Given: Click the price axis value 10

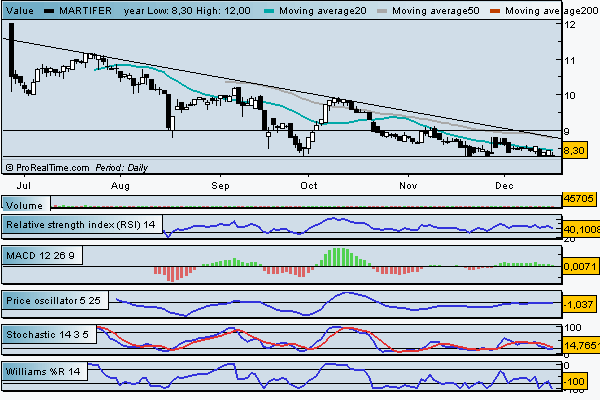Looking at the screenshot, I should [x=569, y=95].
